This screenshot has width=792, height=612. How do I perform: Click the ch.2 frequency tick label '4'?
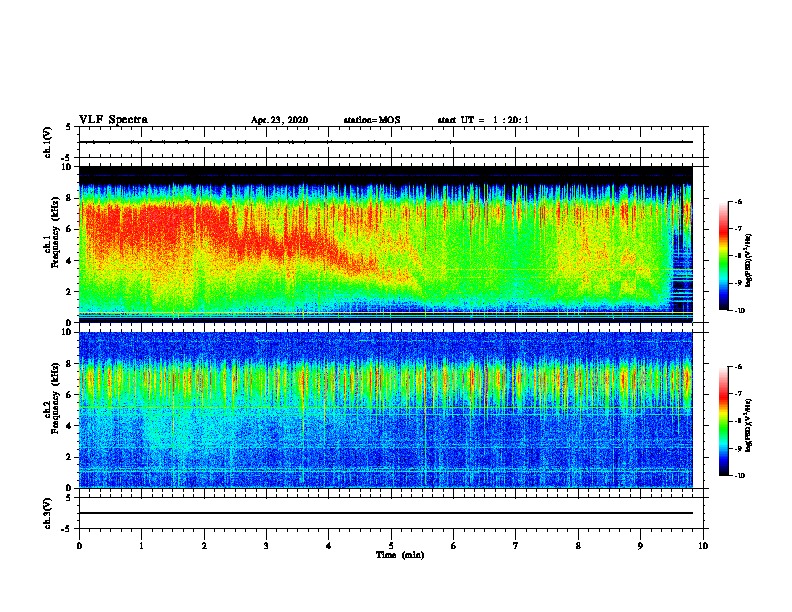point(69,426)
